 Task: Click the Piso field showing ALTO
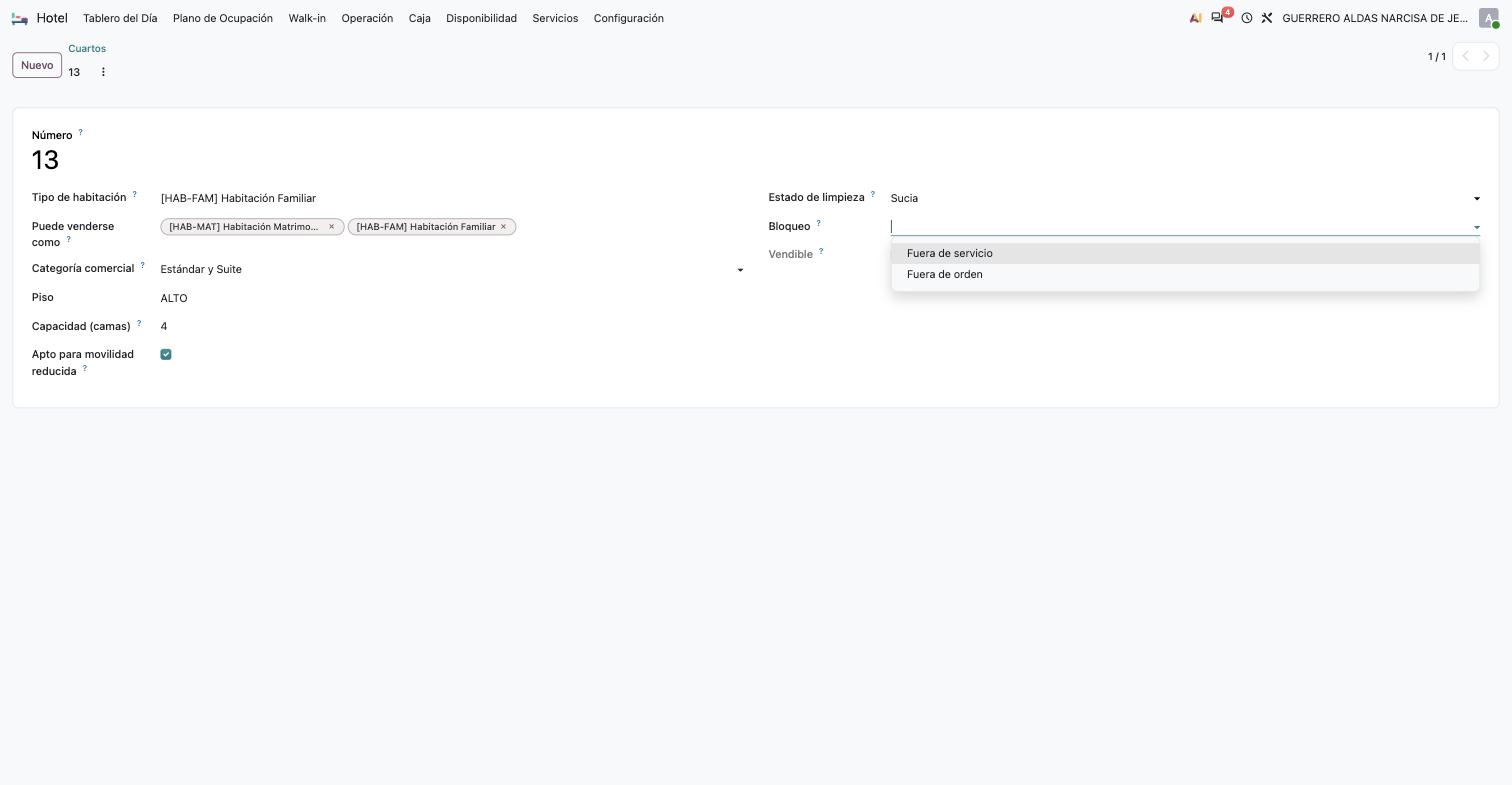452,298
